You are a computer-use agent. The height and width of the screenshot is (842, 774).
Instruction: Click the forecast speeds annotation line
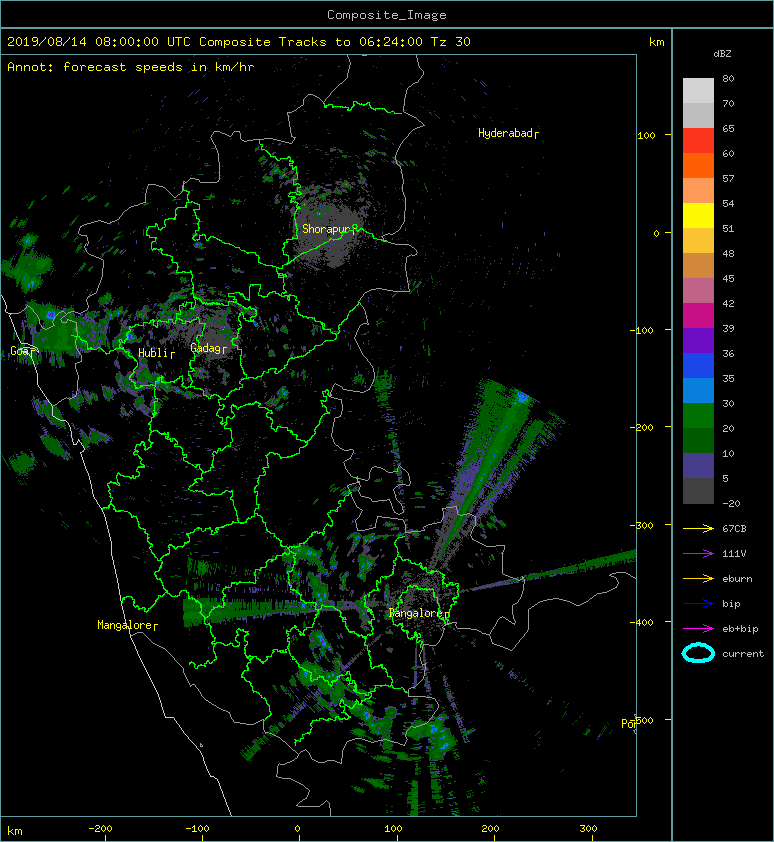click(131, 67)
